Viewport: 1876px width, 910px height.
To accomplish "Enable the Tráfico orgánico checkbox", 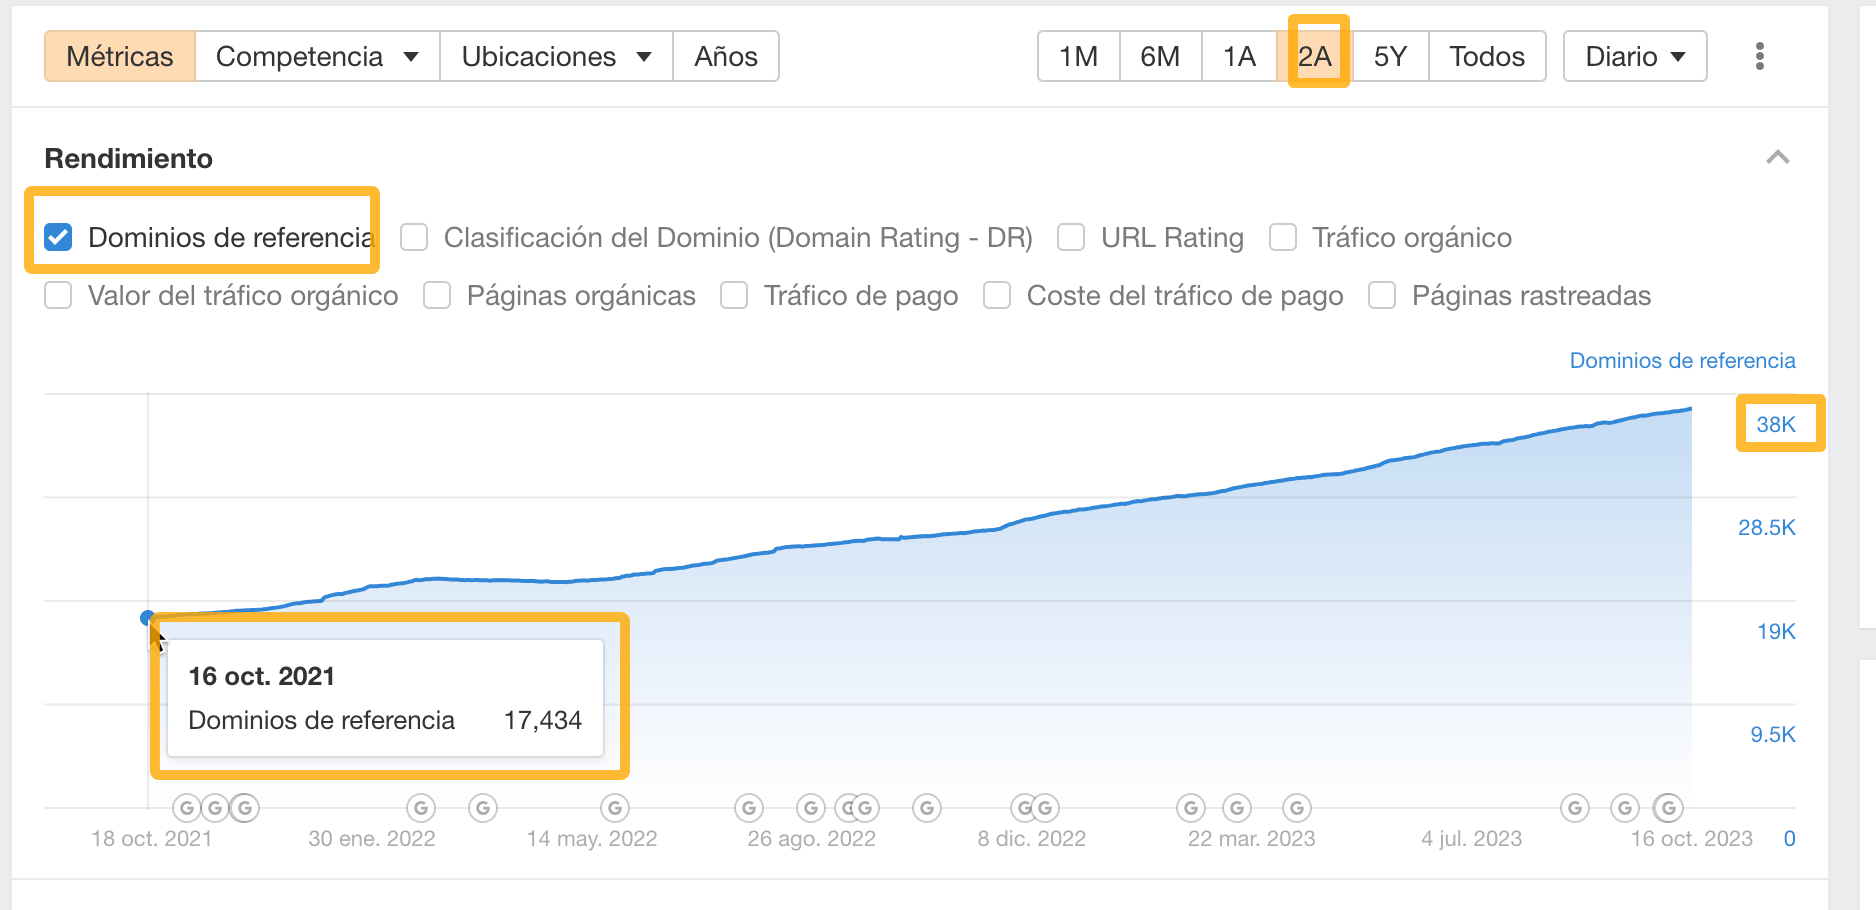I will [x=1283, y=237].
